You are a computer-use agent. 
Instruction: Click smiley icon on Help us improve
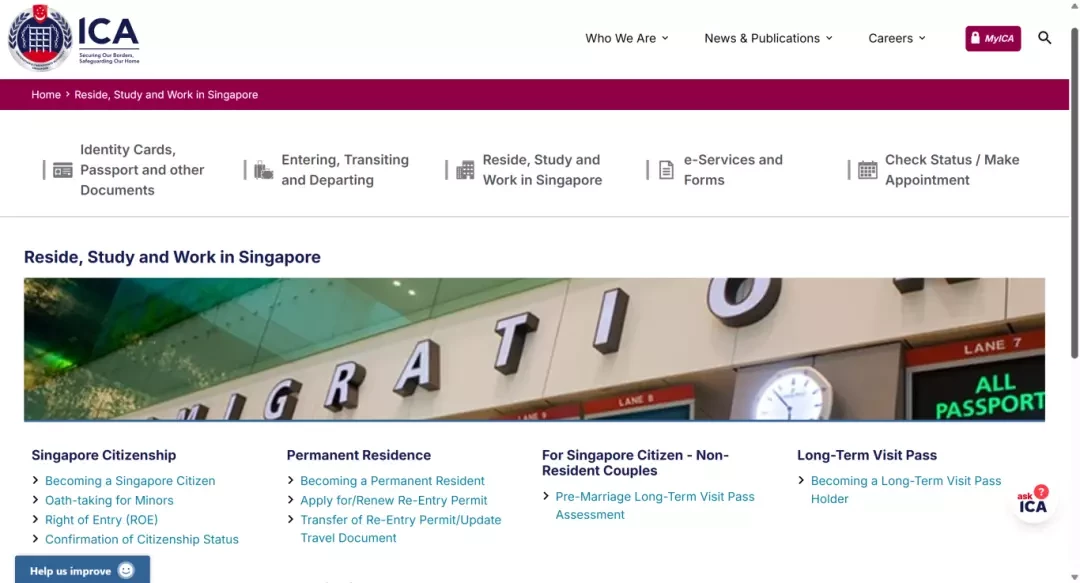125,571
